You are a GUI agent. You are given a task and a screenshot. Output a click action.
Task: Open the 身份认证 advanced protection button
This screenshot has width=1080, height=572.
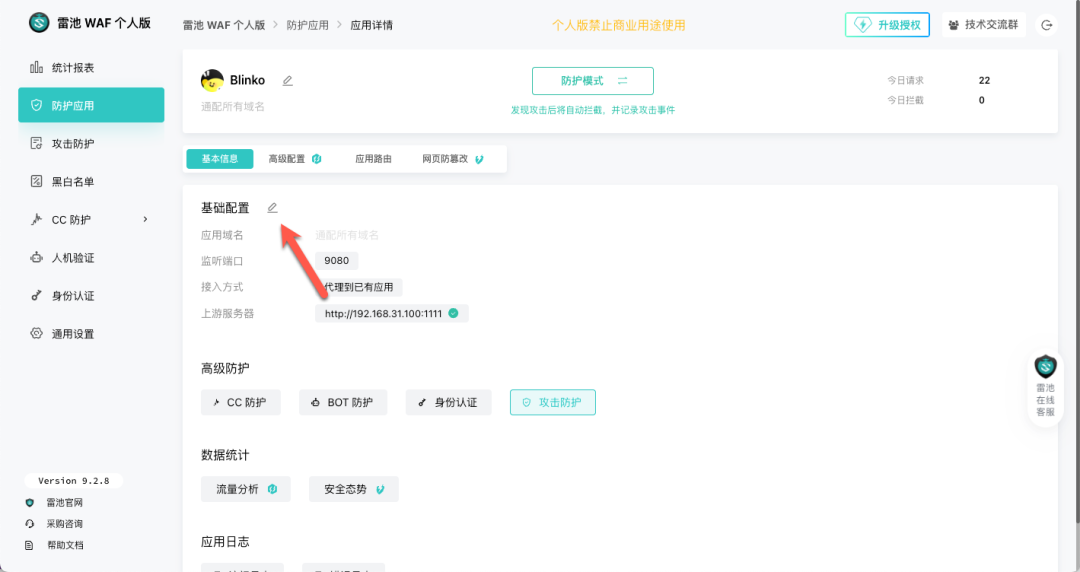click(x=448, y=402)
